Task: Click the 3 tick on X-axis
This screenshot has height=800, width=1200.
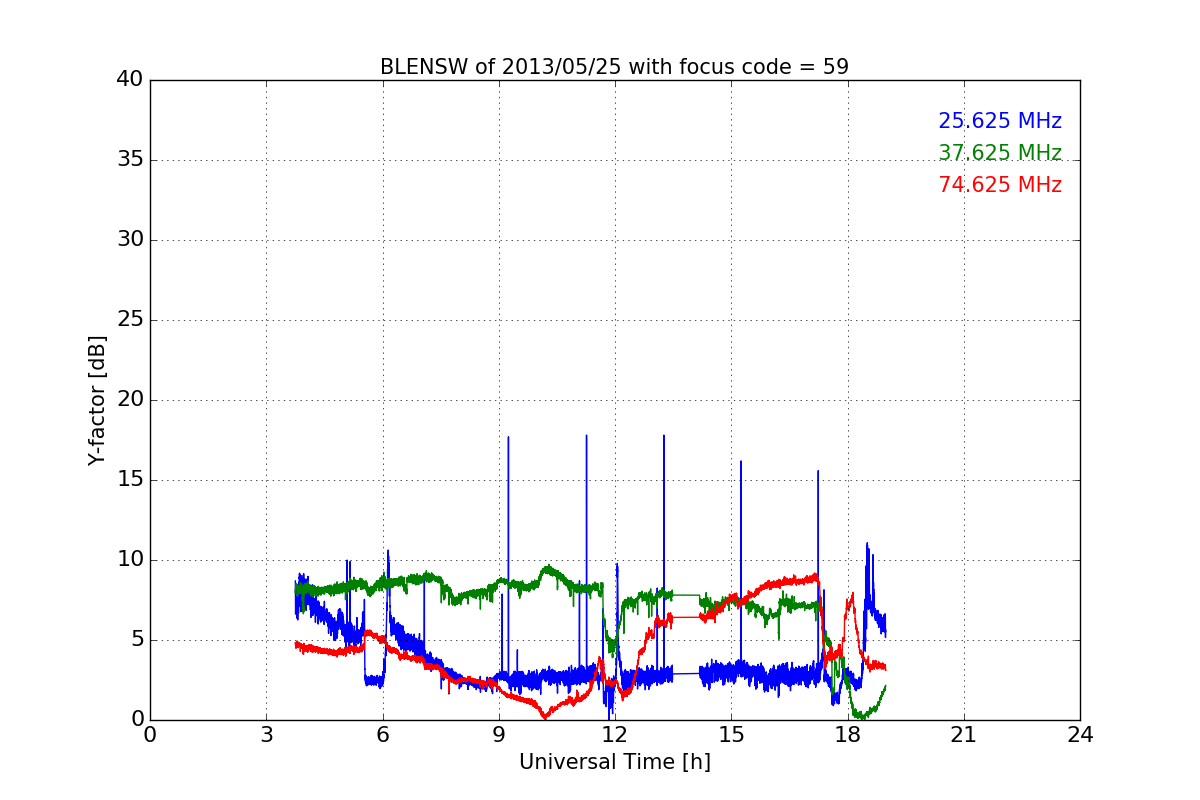Action: (266, 735)
